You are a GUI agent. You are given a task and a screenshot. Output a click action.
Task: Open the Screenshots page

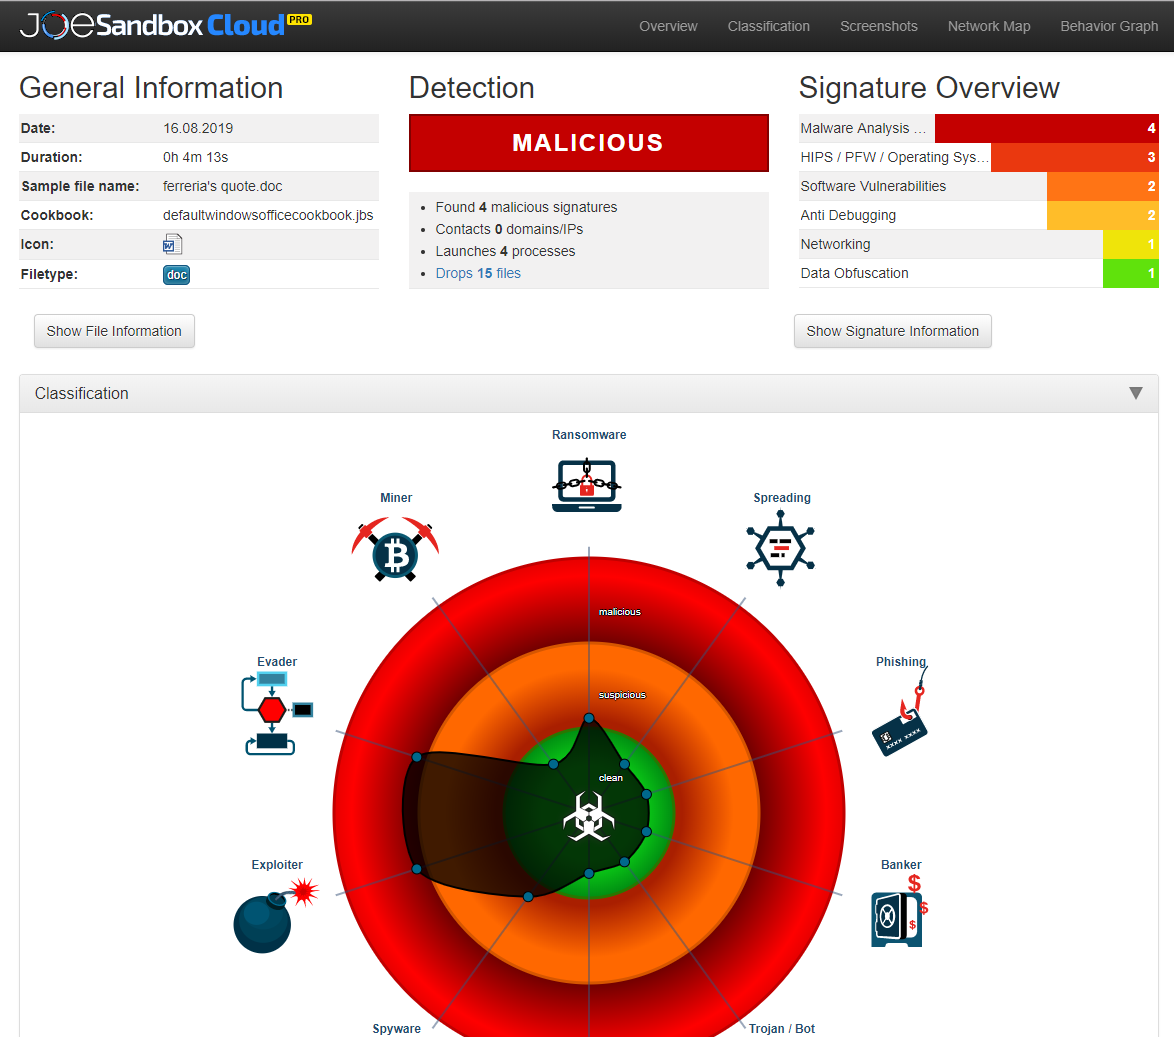pyautogui.click(x=878, y=26)
